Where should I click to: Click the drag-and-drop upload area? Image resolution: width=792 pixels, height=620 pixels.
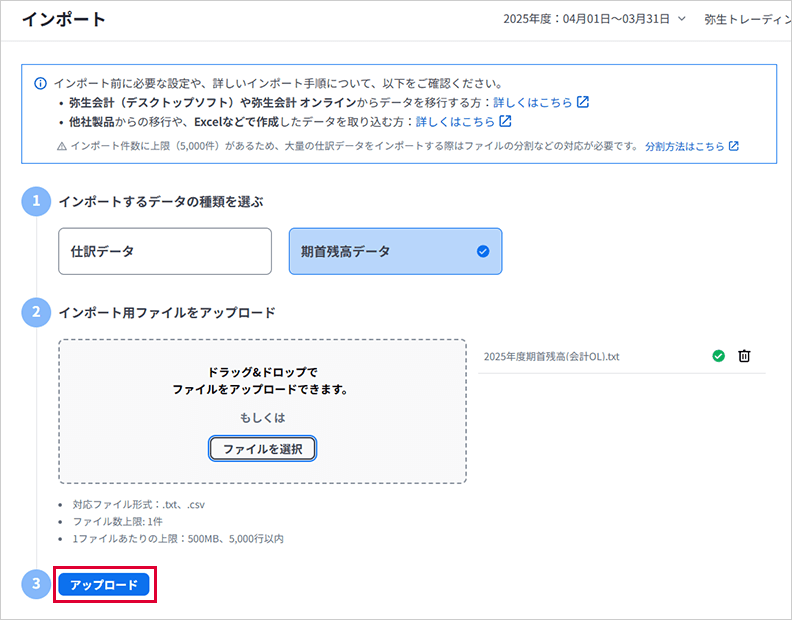point(262,410)
